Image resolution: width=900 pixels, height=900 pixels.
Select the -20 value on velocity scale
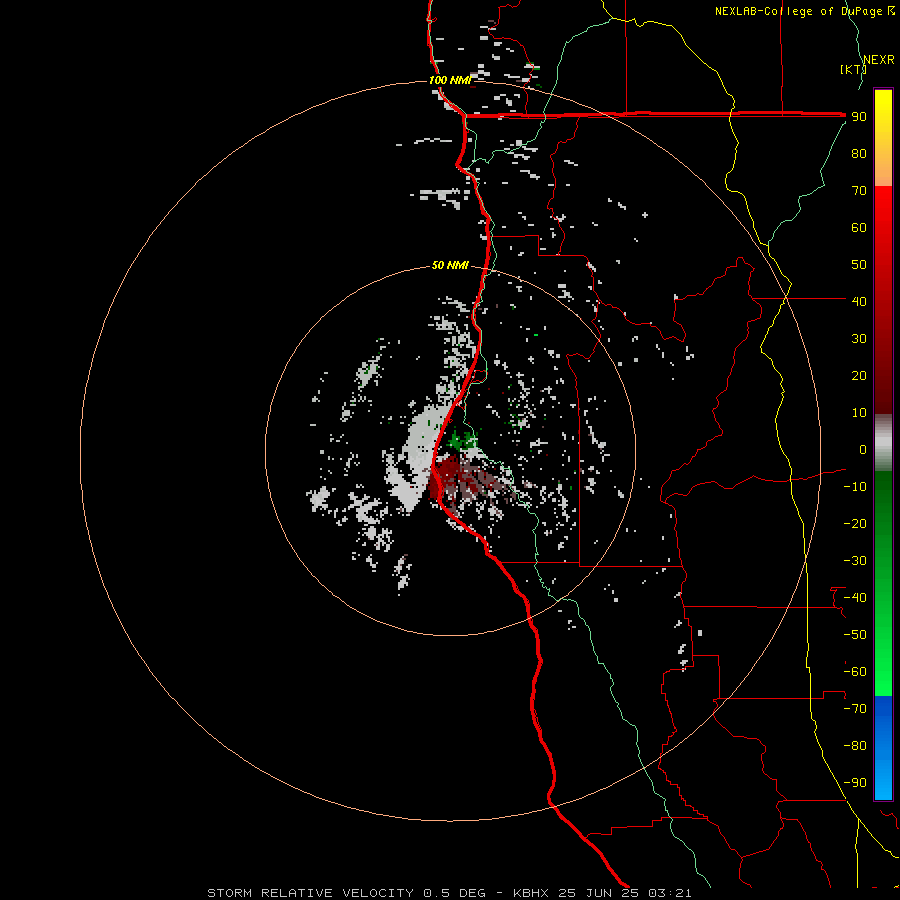click(x=855, y=523)
